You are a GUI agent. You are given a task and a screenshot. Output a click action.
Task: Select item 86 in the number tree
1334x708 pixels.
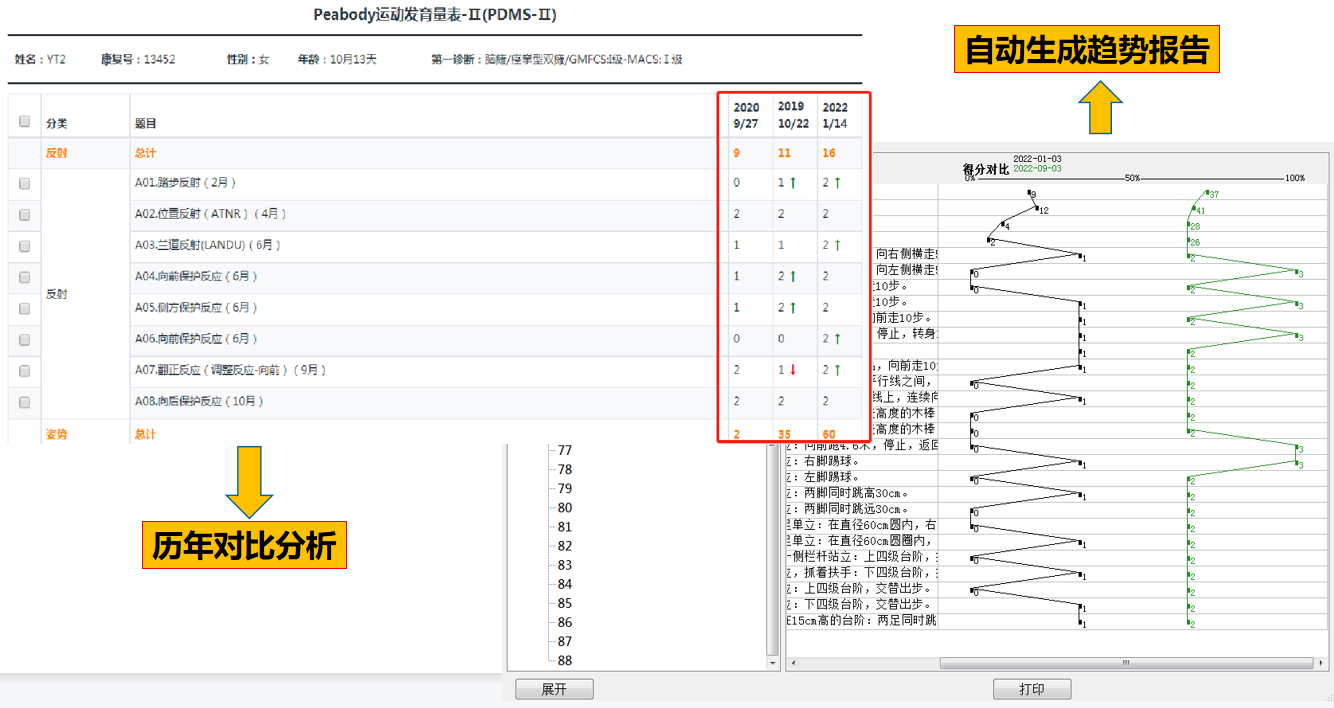click(565, 622)
